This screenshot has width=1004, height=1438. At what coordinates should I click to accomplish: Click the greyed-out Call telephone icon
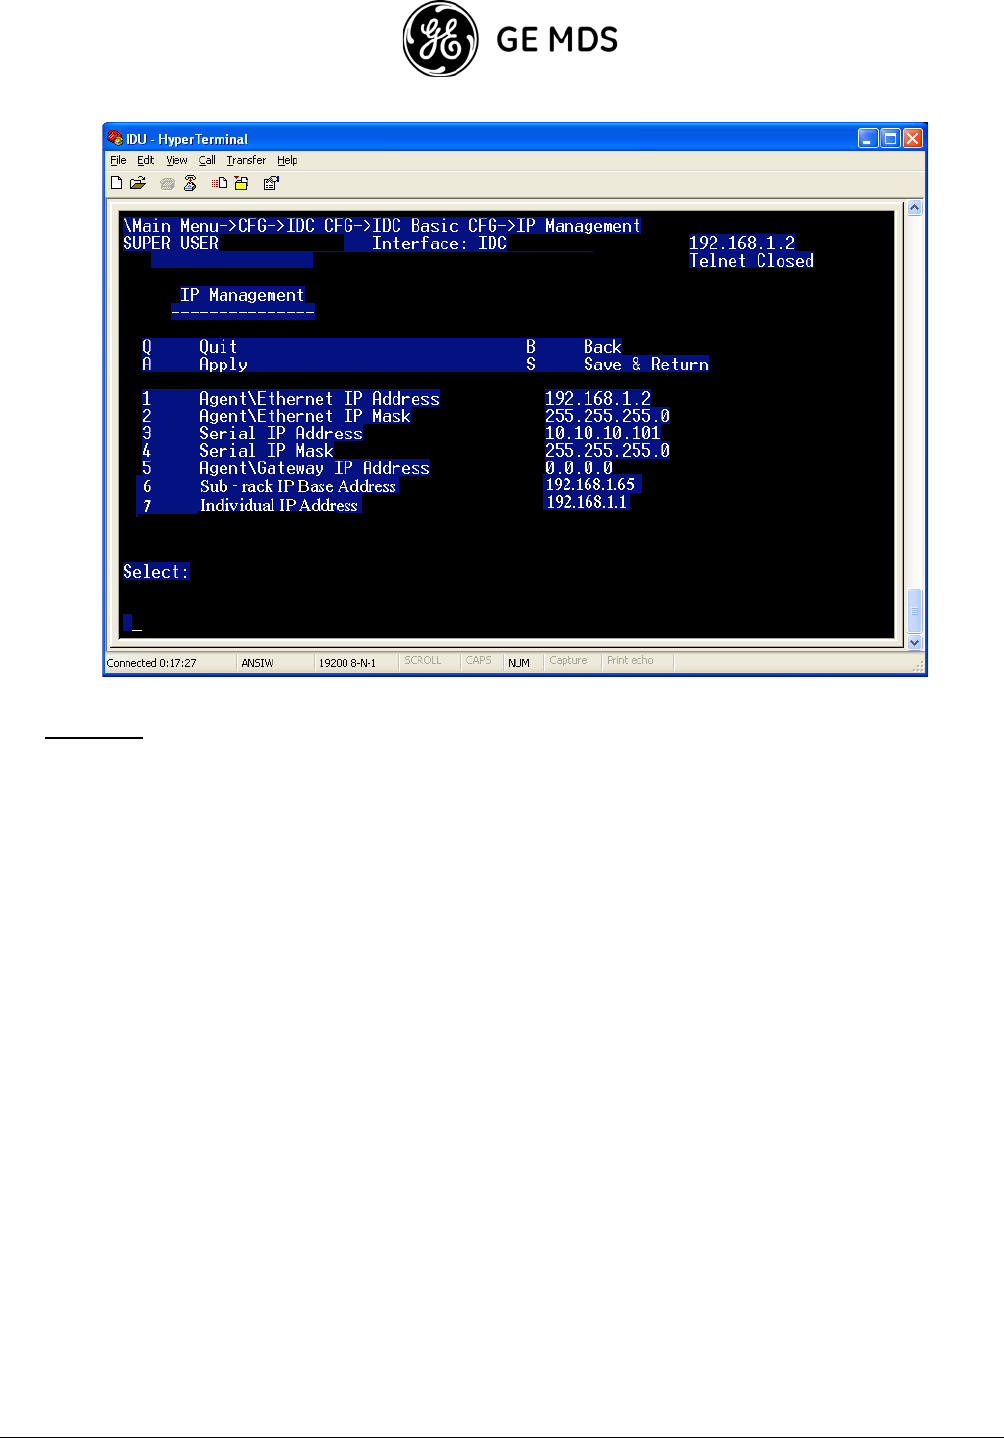pyautogui.click(x=167, y=183)
